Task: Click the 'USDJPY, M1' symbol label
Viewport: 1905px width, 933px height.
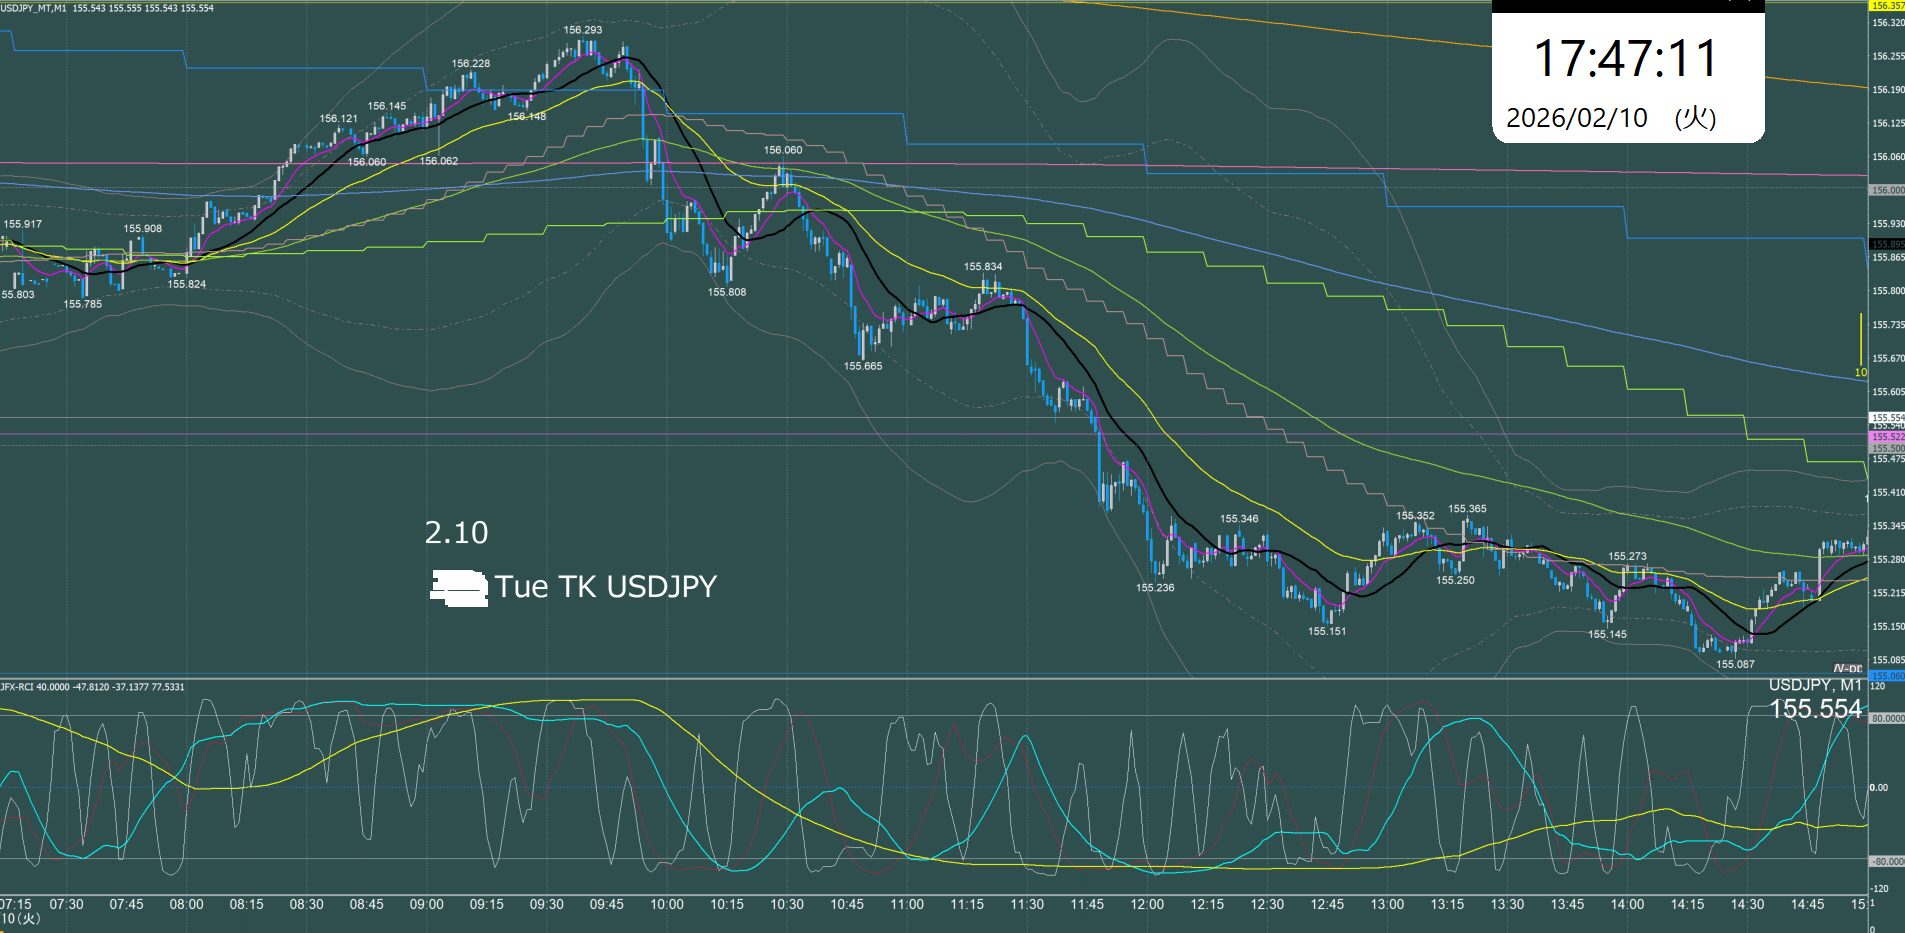Action: point(1815,685)
